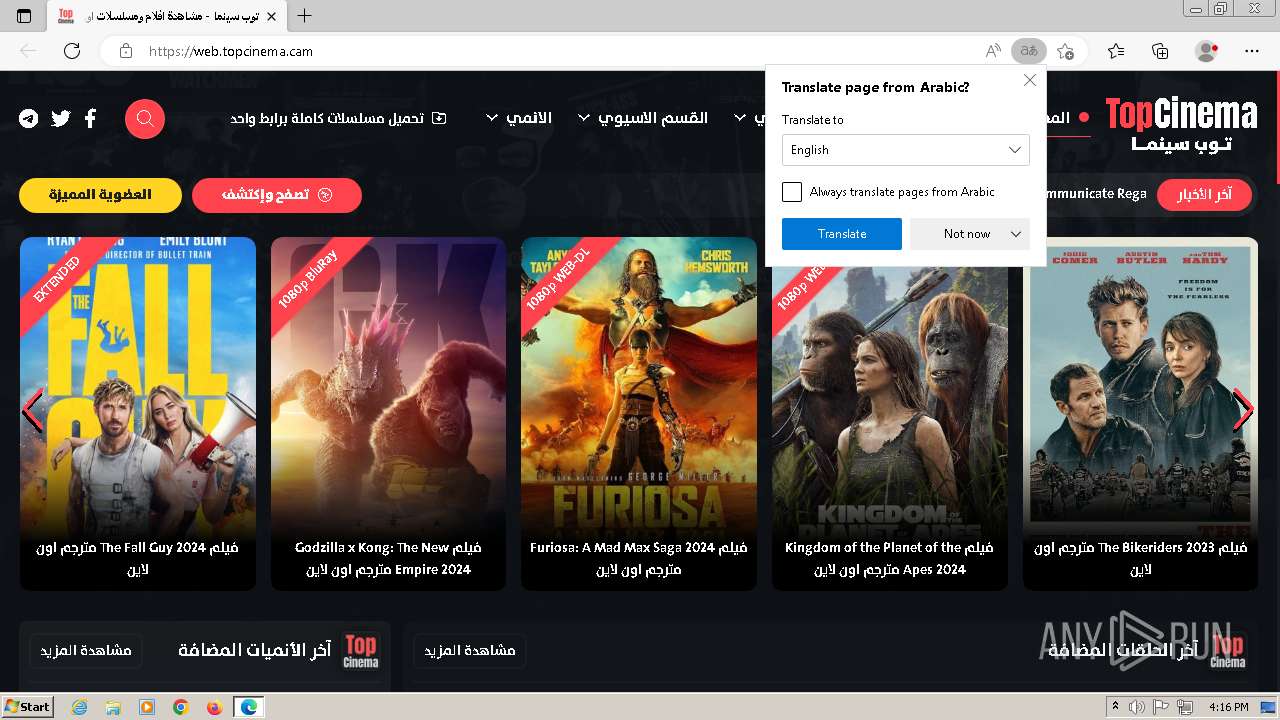Viewport: 1280px width, 720px height.
Task: Click the Not now button
Action: [967, 234]
